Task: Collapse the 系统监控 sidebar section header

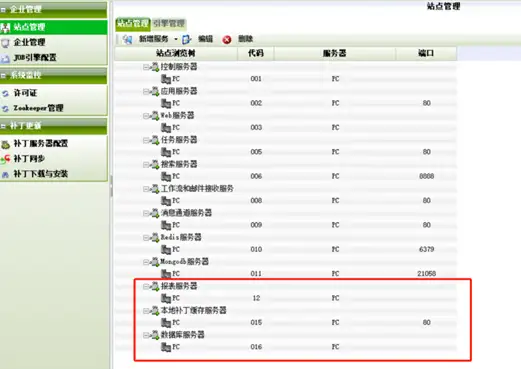Action: [53, 75]
